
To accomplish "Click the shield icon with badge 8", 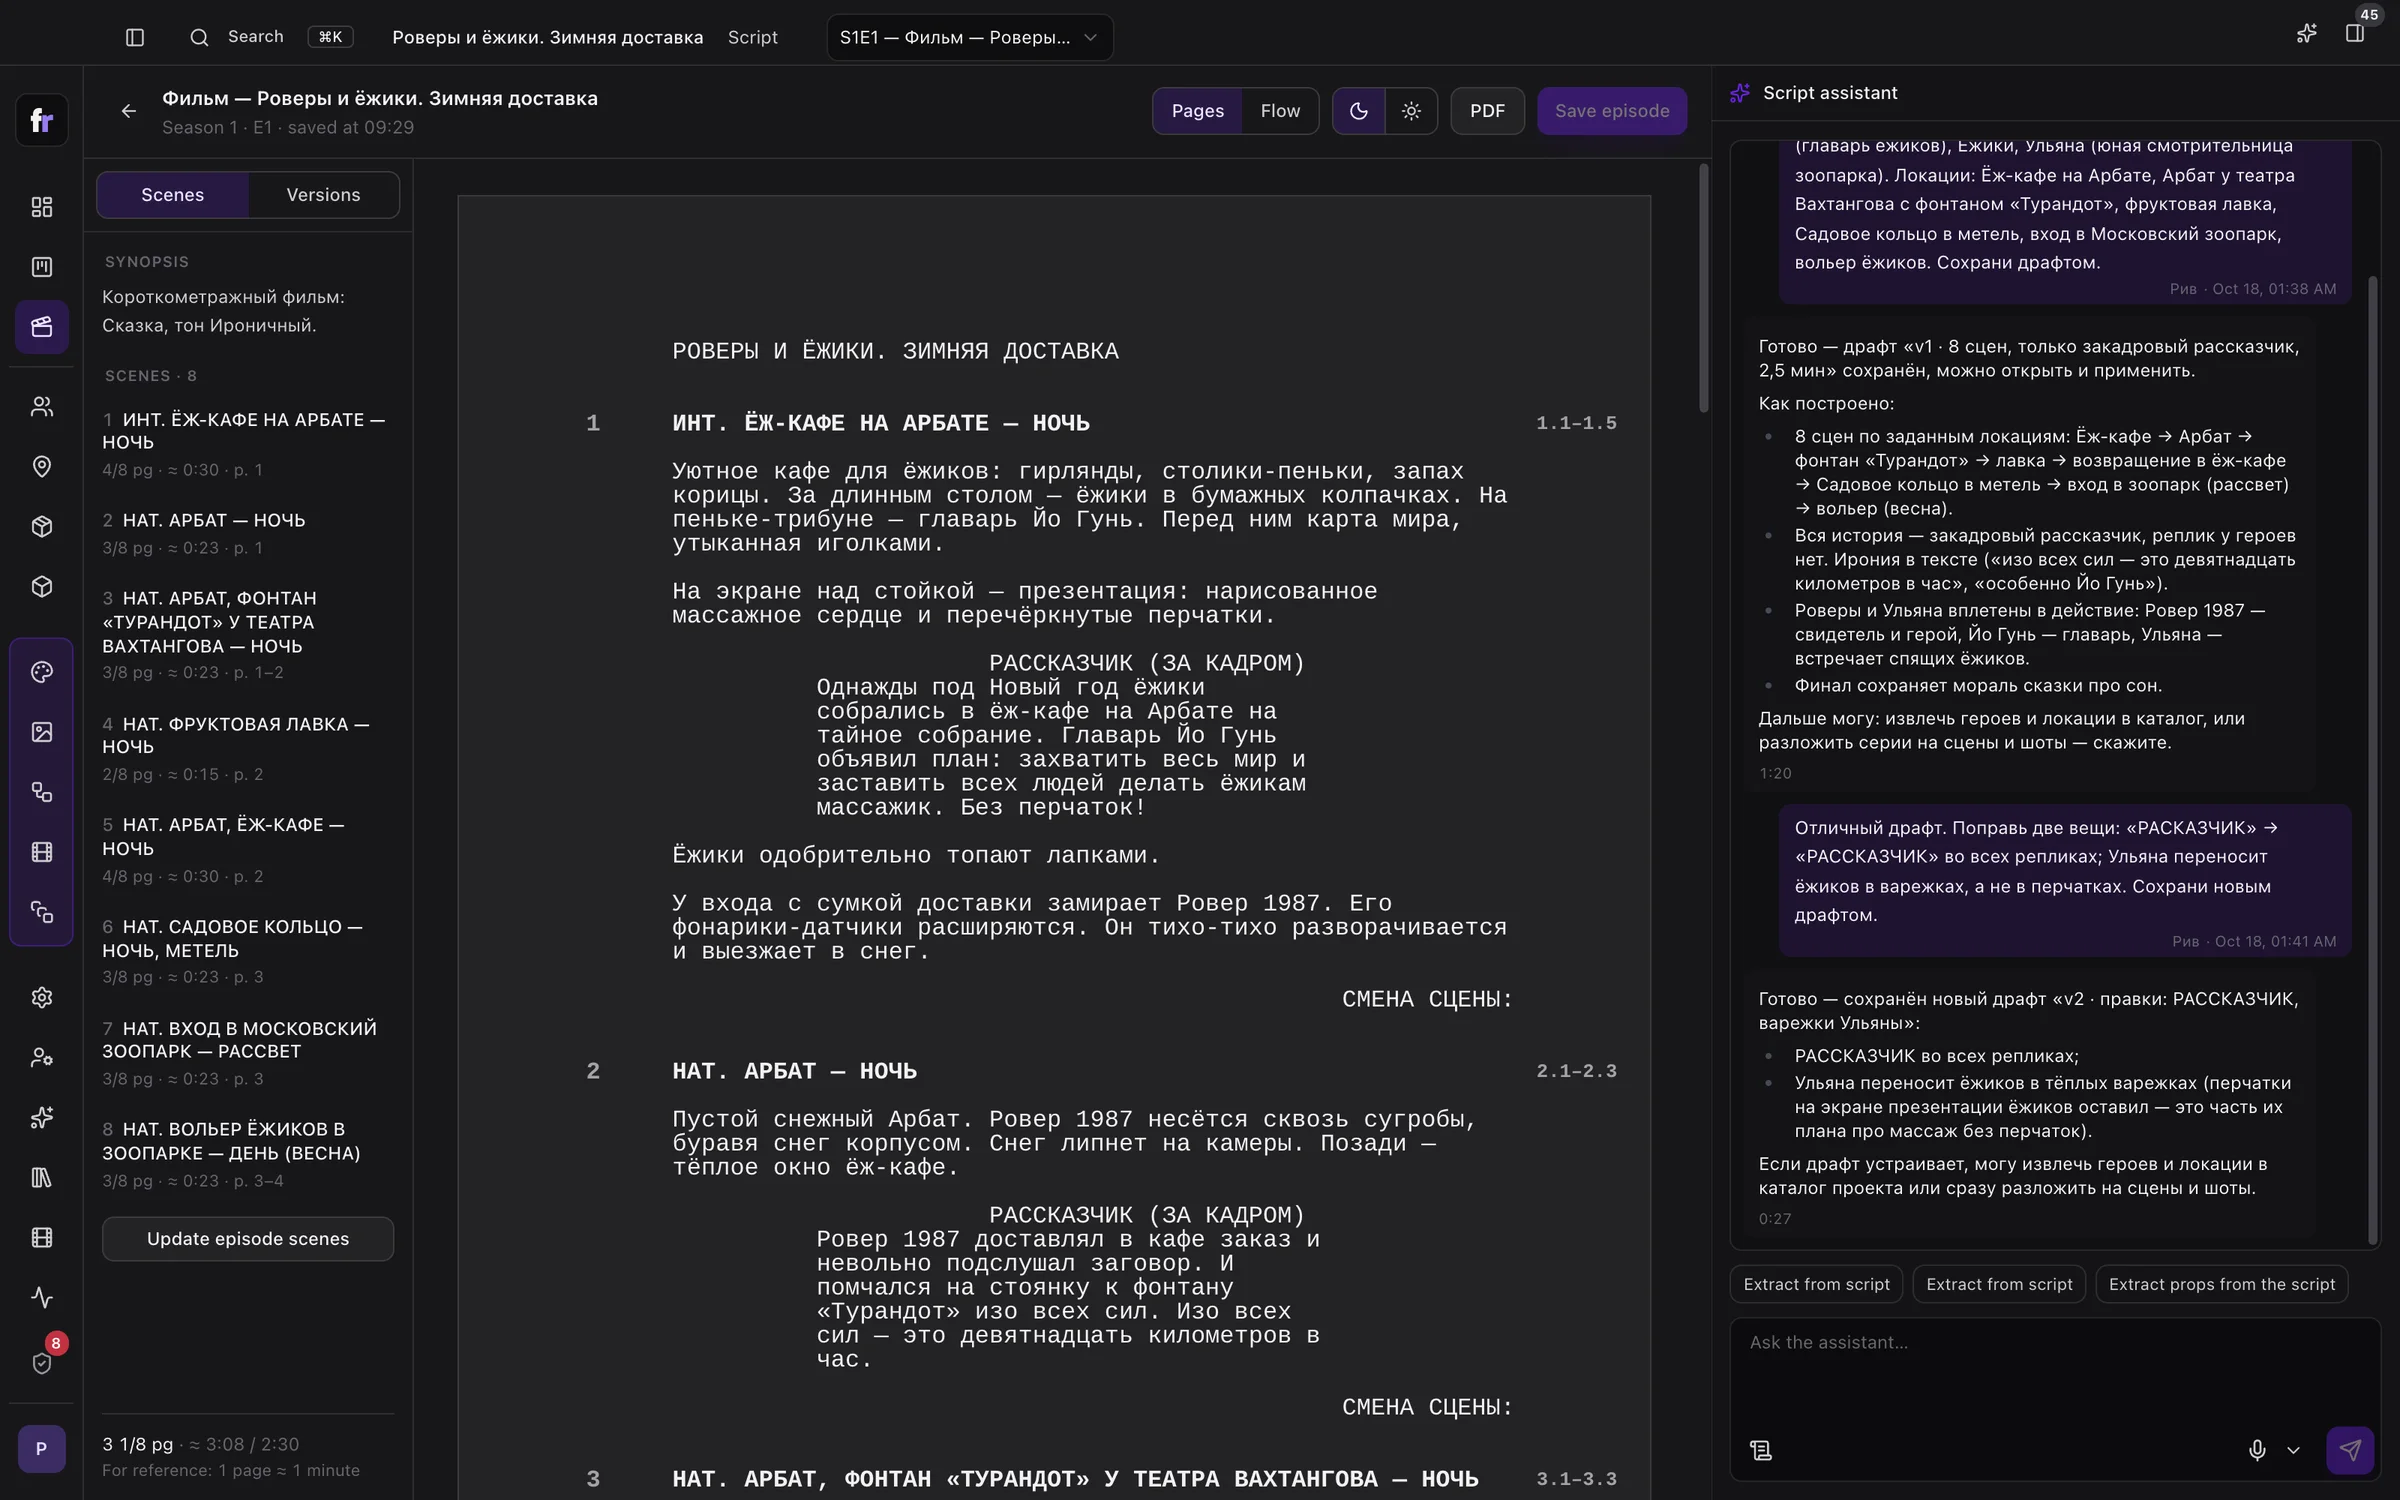I will 42,1363.
